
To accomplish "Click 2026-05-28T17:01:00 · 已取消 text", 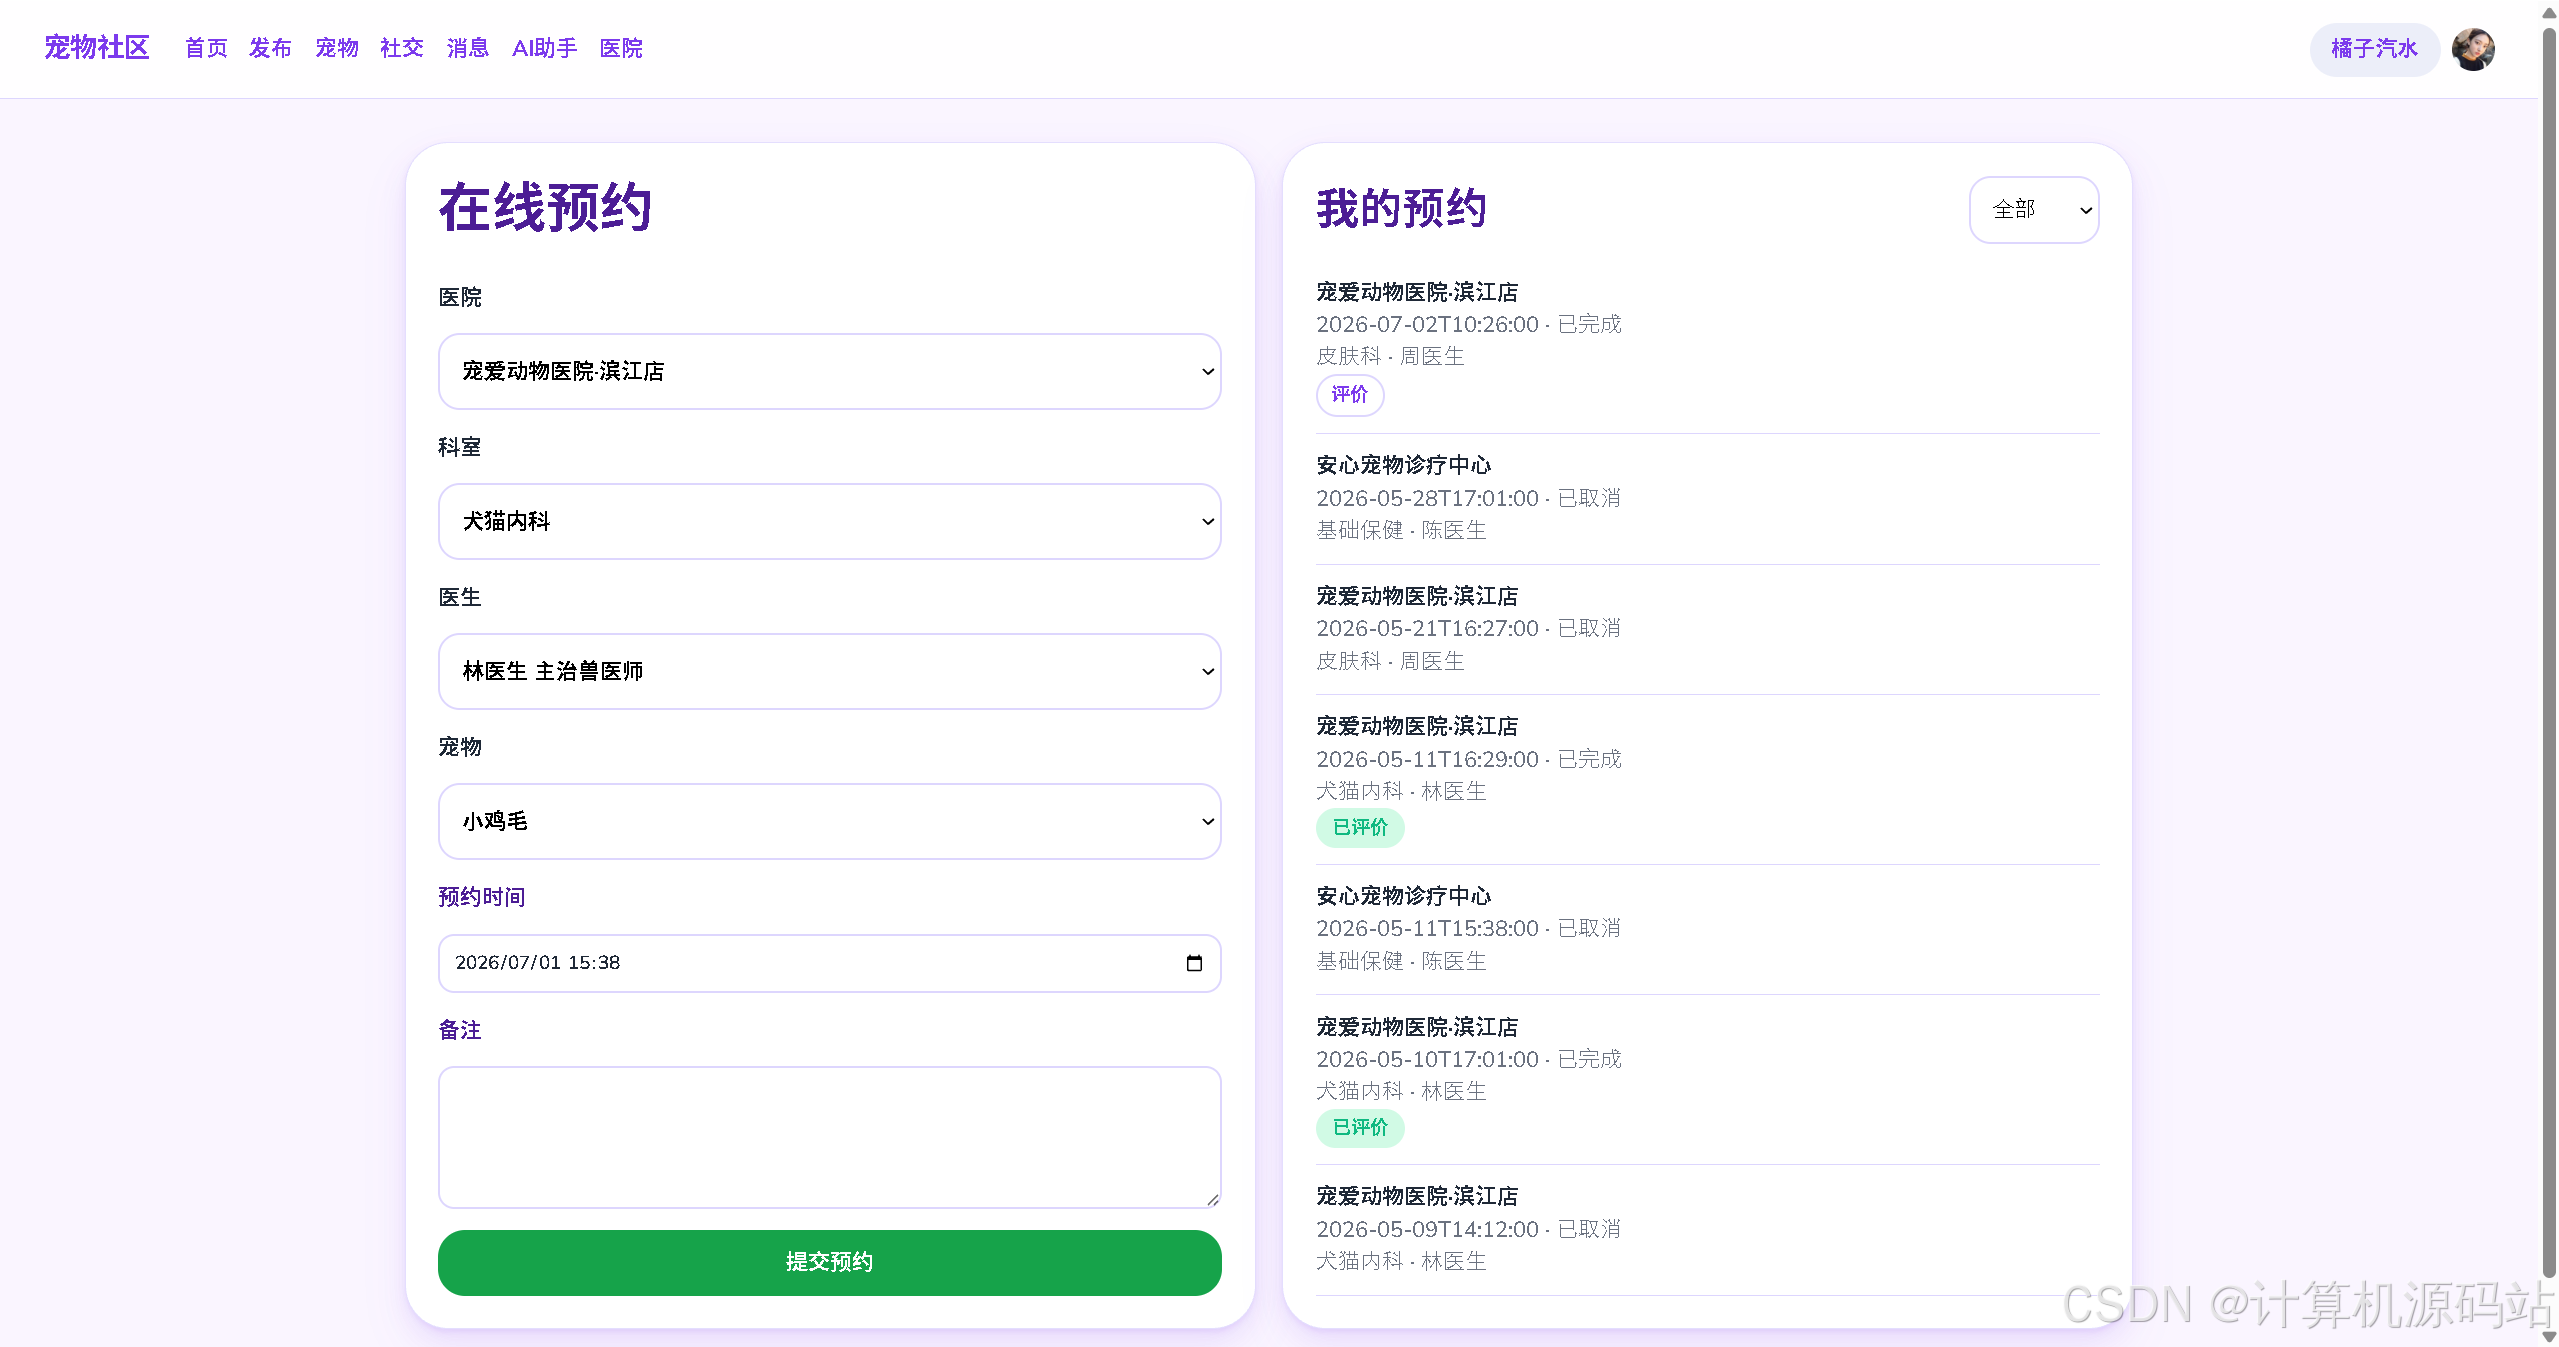I will pos(1468,498).
